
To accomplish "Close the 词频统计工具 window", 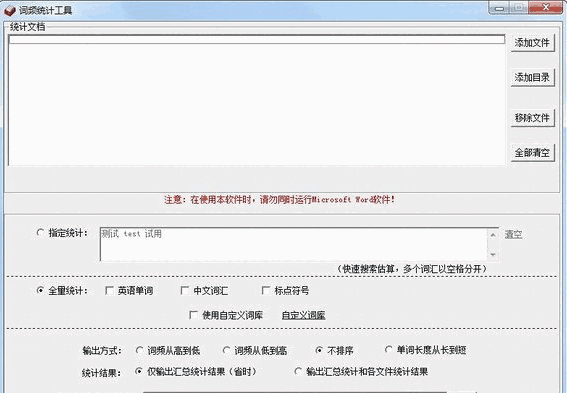I will [x=546, y=8].
